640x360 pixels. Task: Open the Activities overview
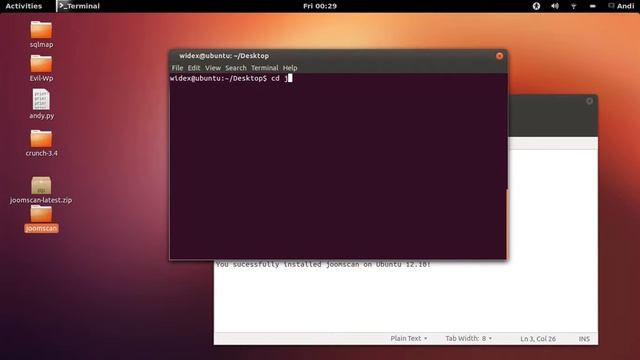click(24, 6)
